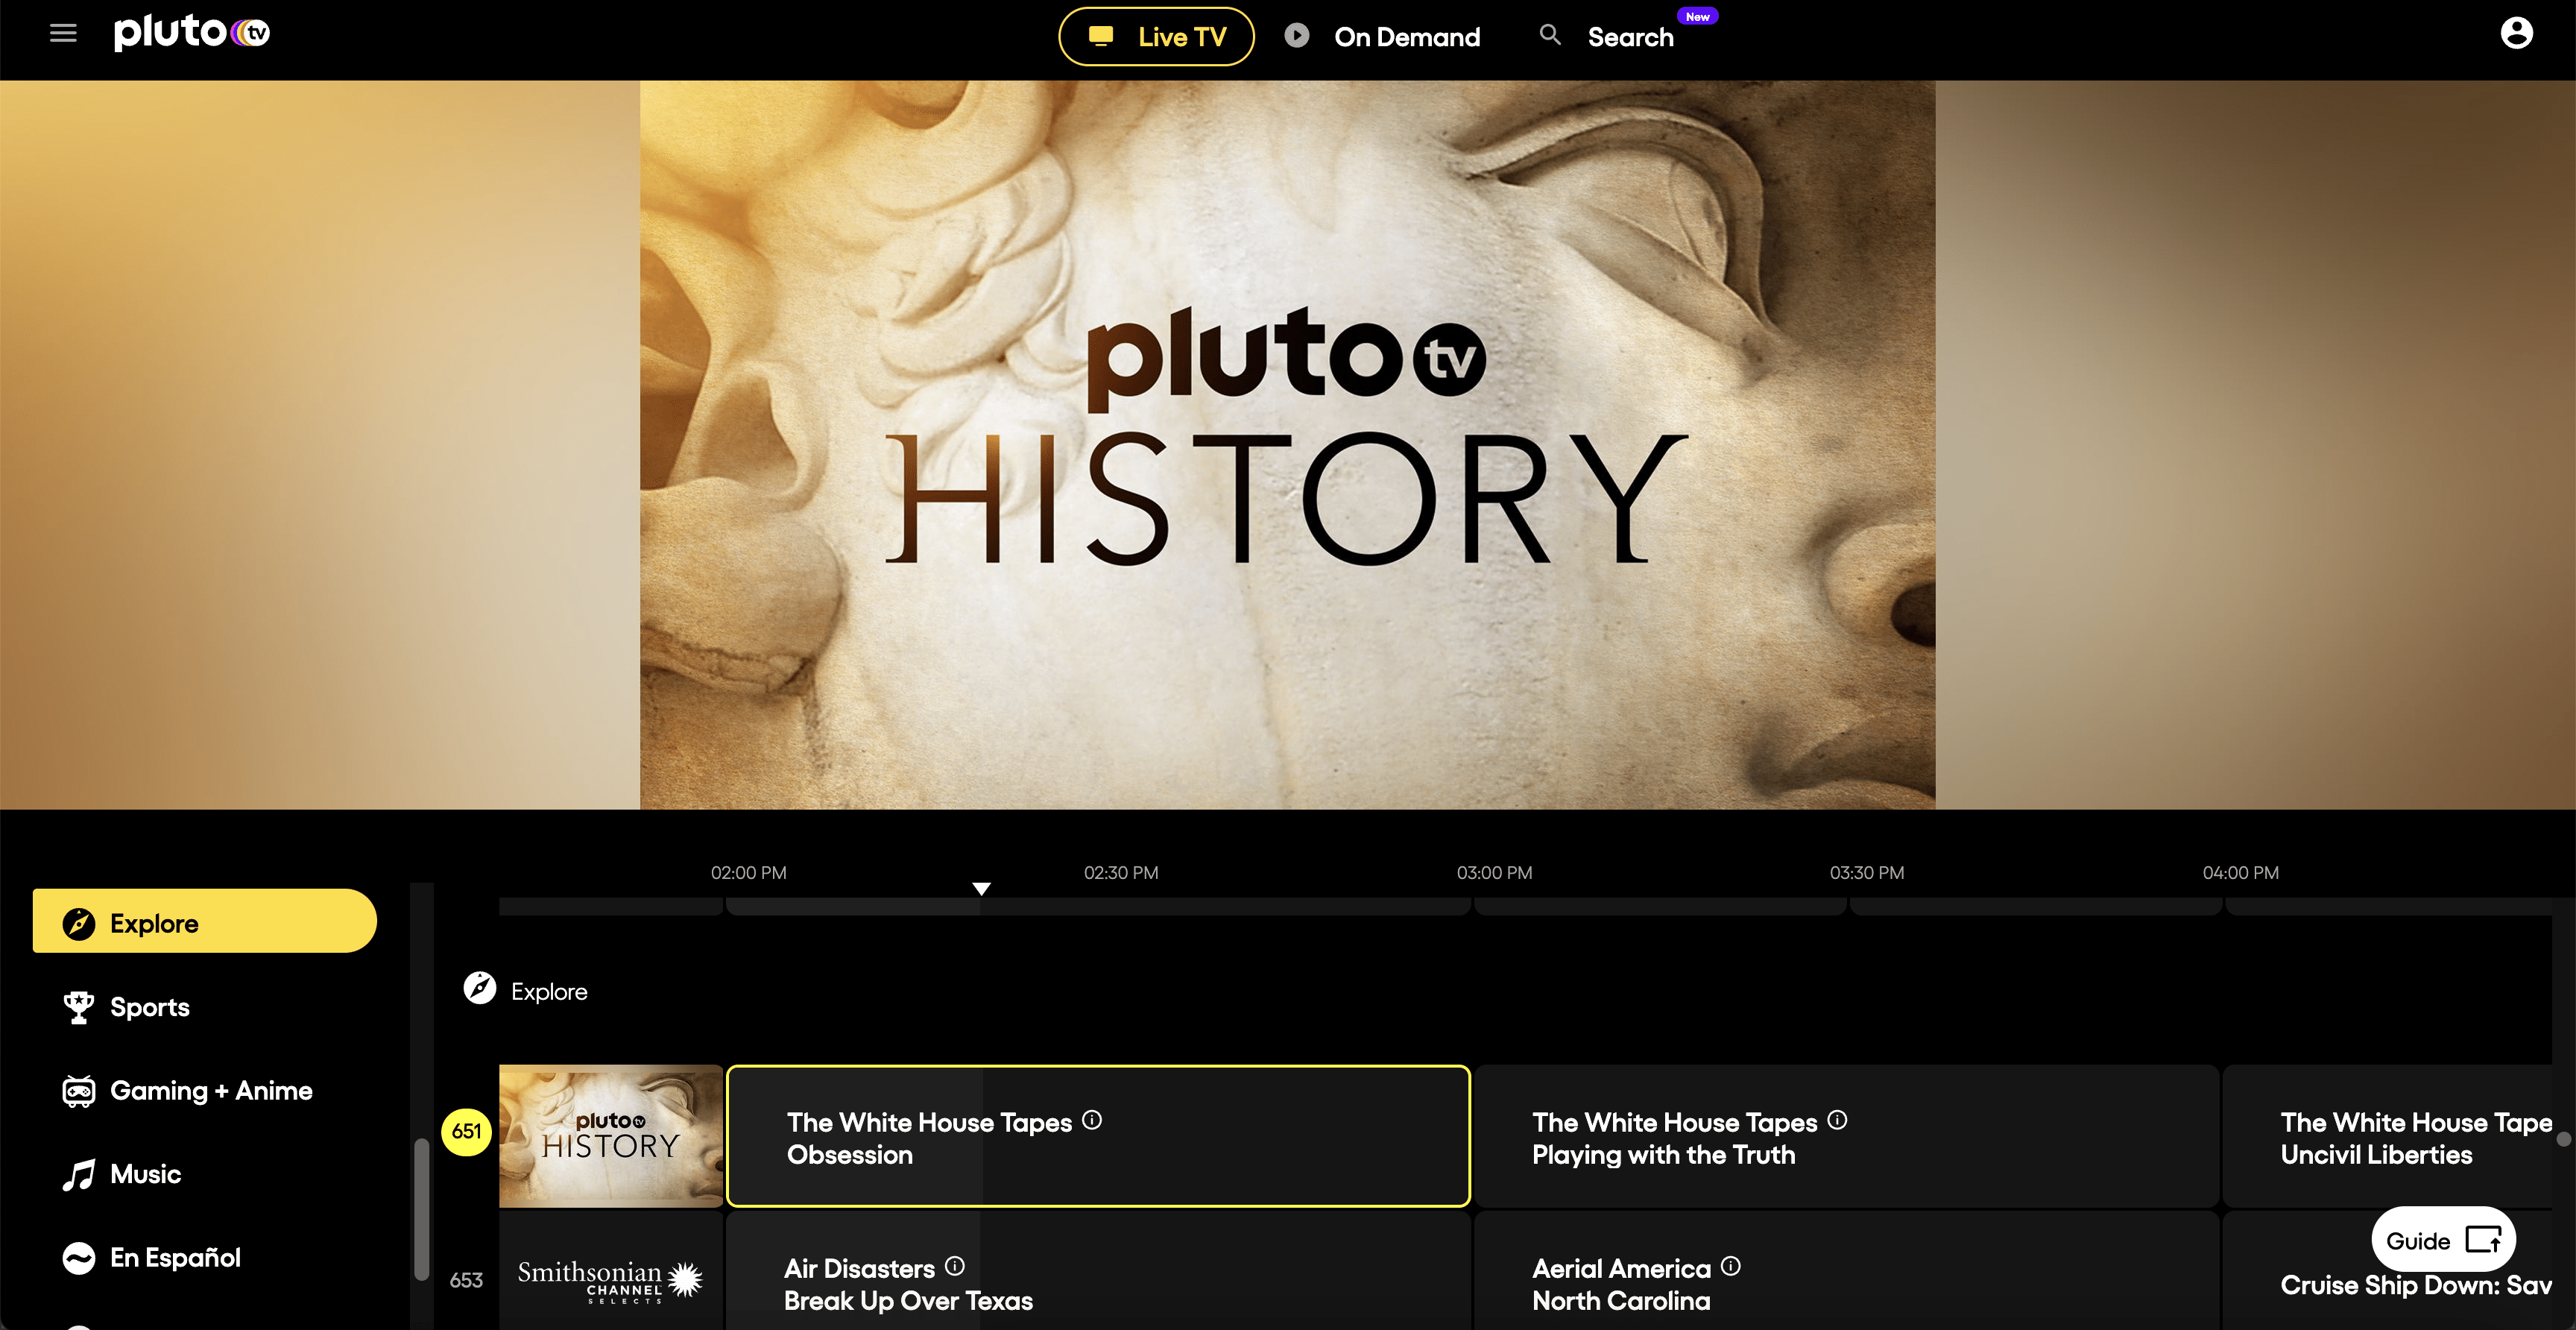Show info for Playing with the Truth
The image size is (2576, 1330).
point(1837,1120)
